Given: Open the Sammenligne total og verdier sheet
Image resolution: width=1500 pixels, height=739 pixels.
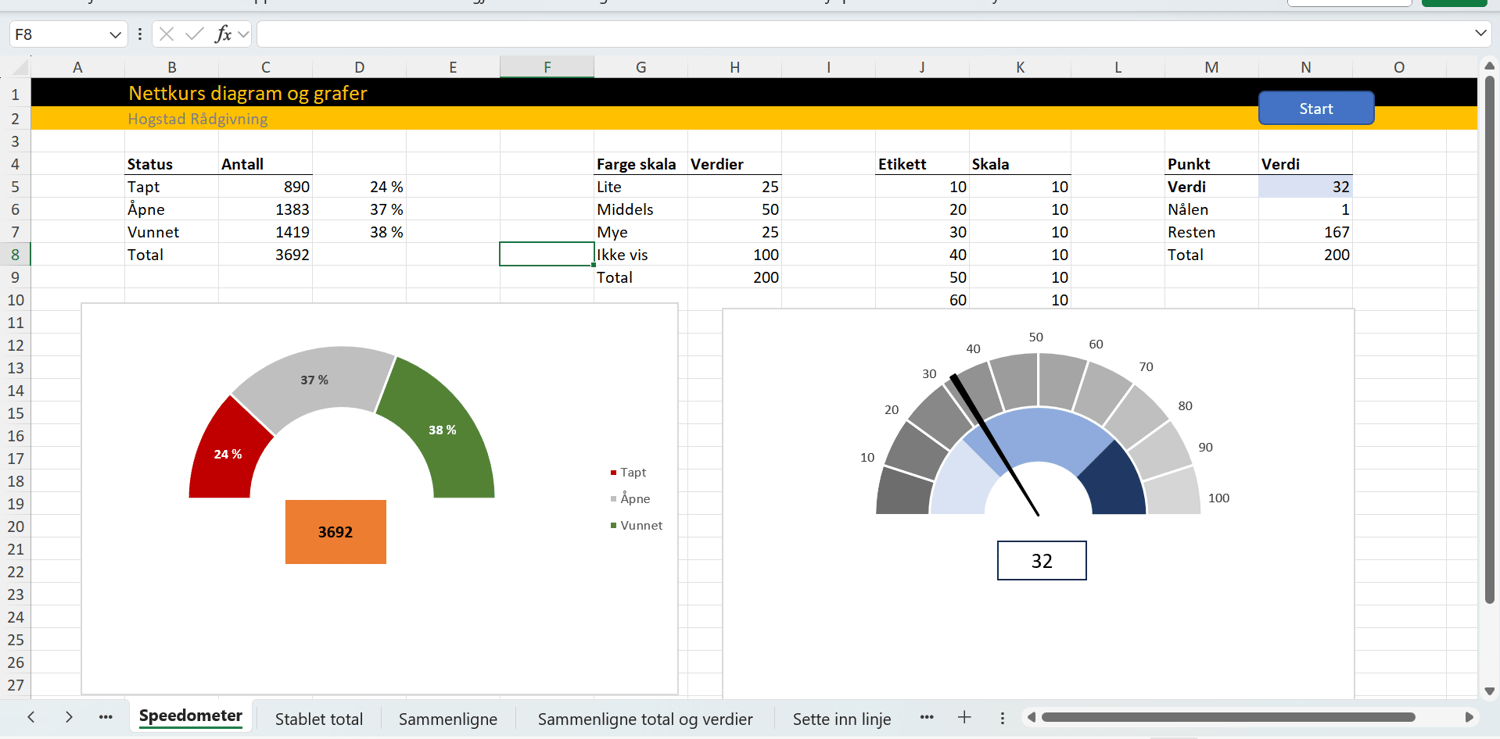Looking at the screenshot, I should pos(645,718).
